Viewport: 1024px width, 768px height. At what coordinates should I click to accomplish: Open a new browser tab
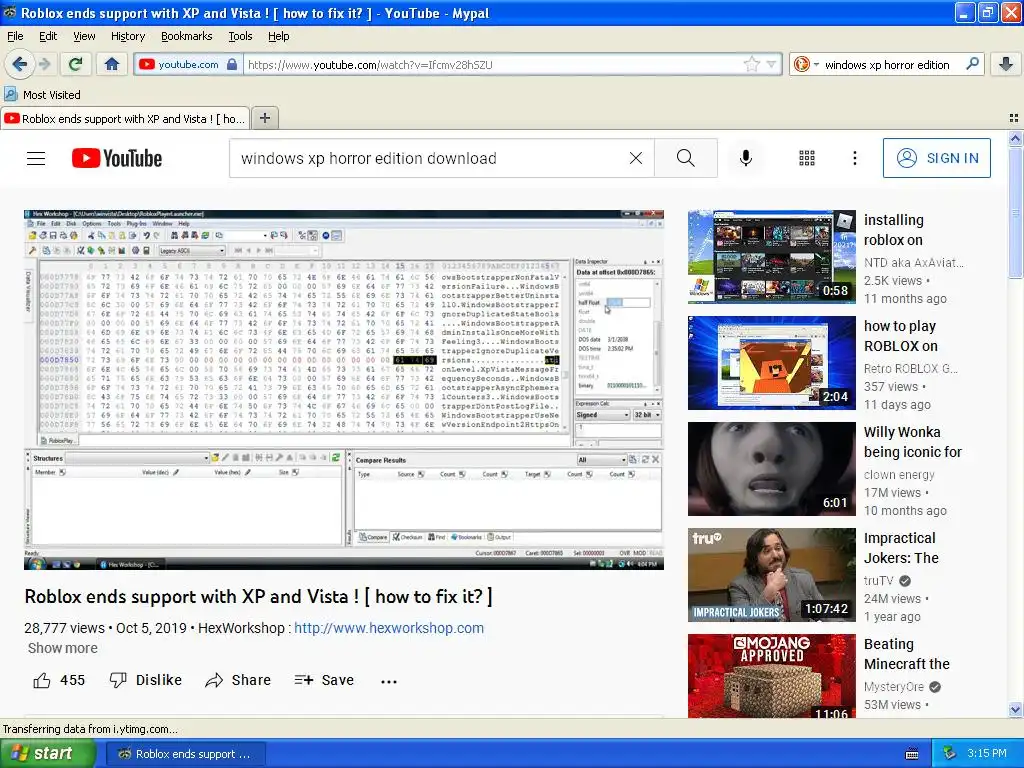[264, 118]
